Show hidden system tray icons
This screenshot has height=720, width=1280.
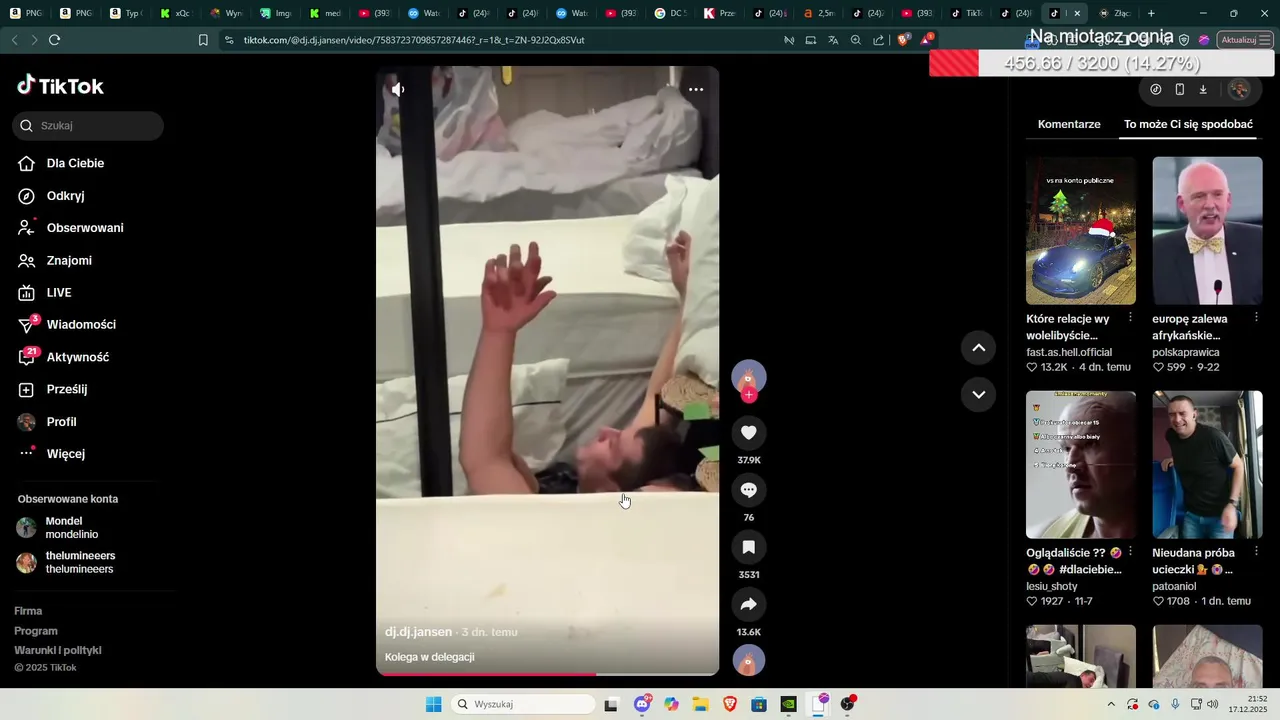pos(1111,704)
